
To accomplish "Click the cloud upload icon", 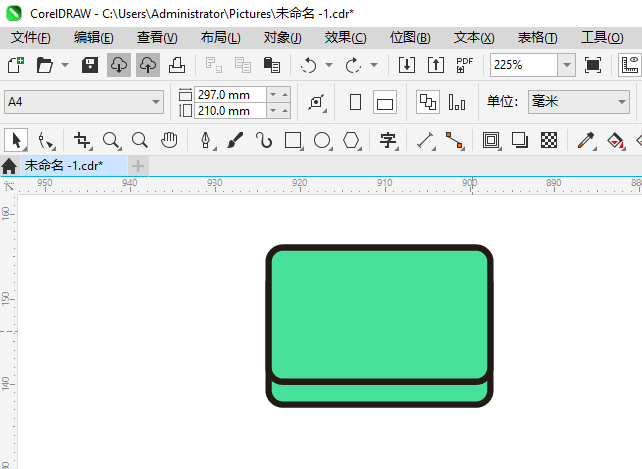I will tap(148, 65).
